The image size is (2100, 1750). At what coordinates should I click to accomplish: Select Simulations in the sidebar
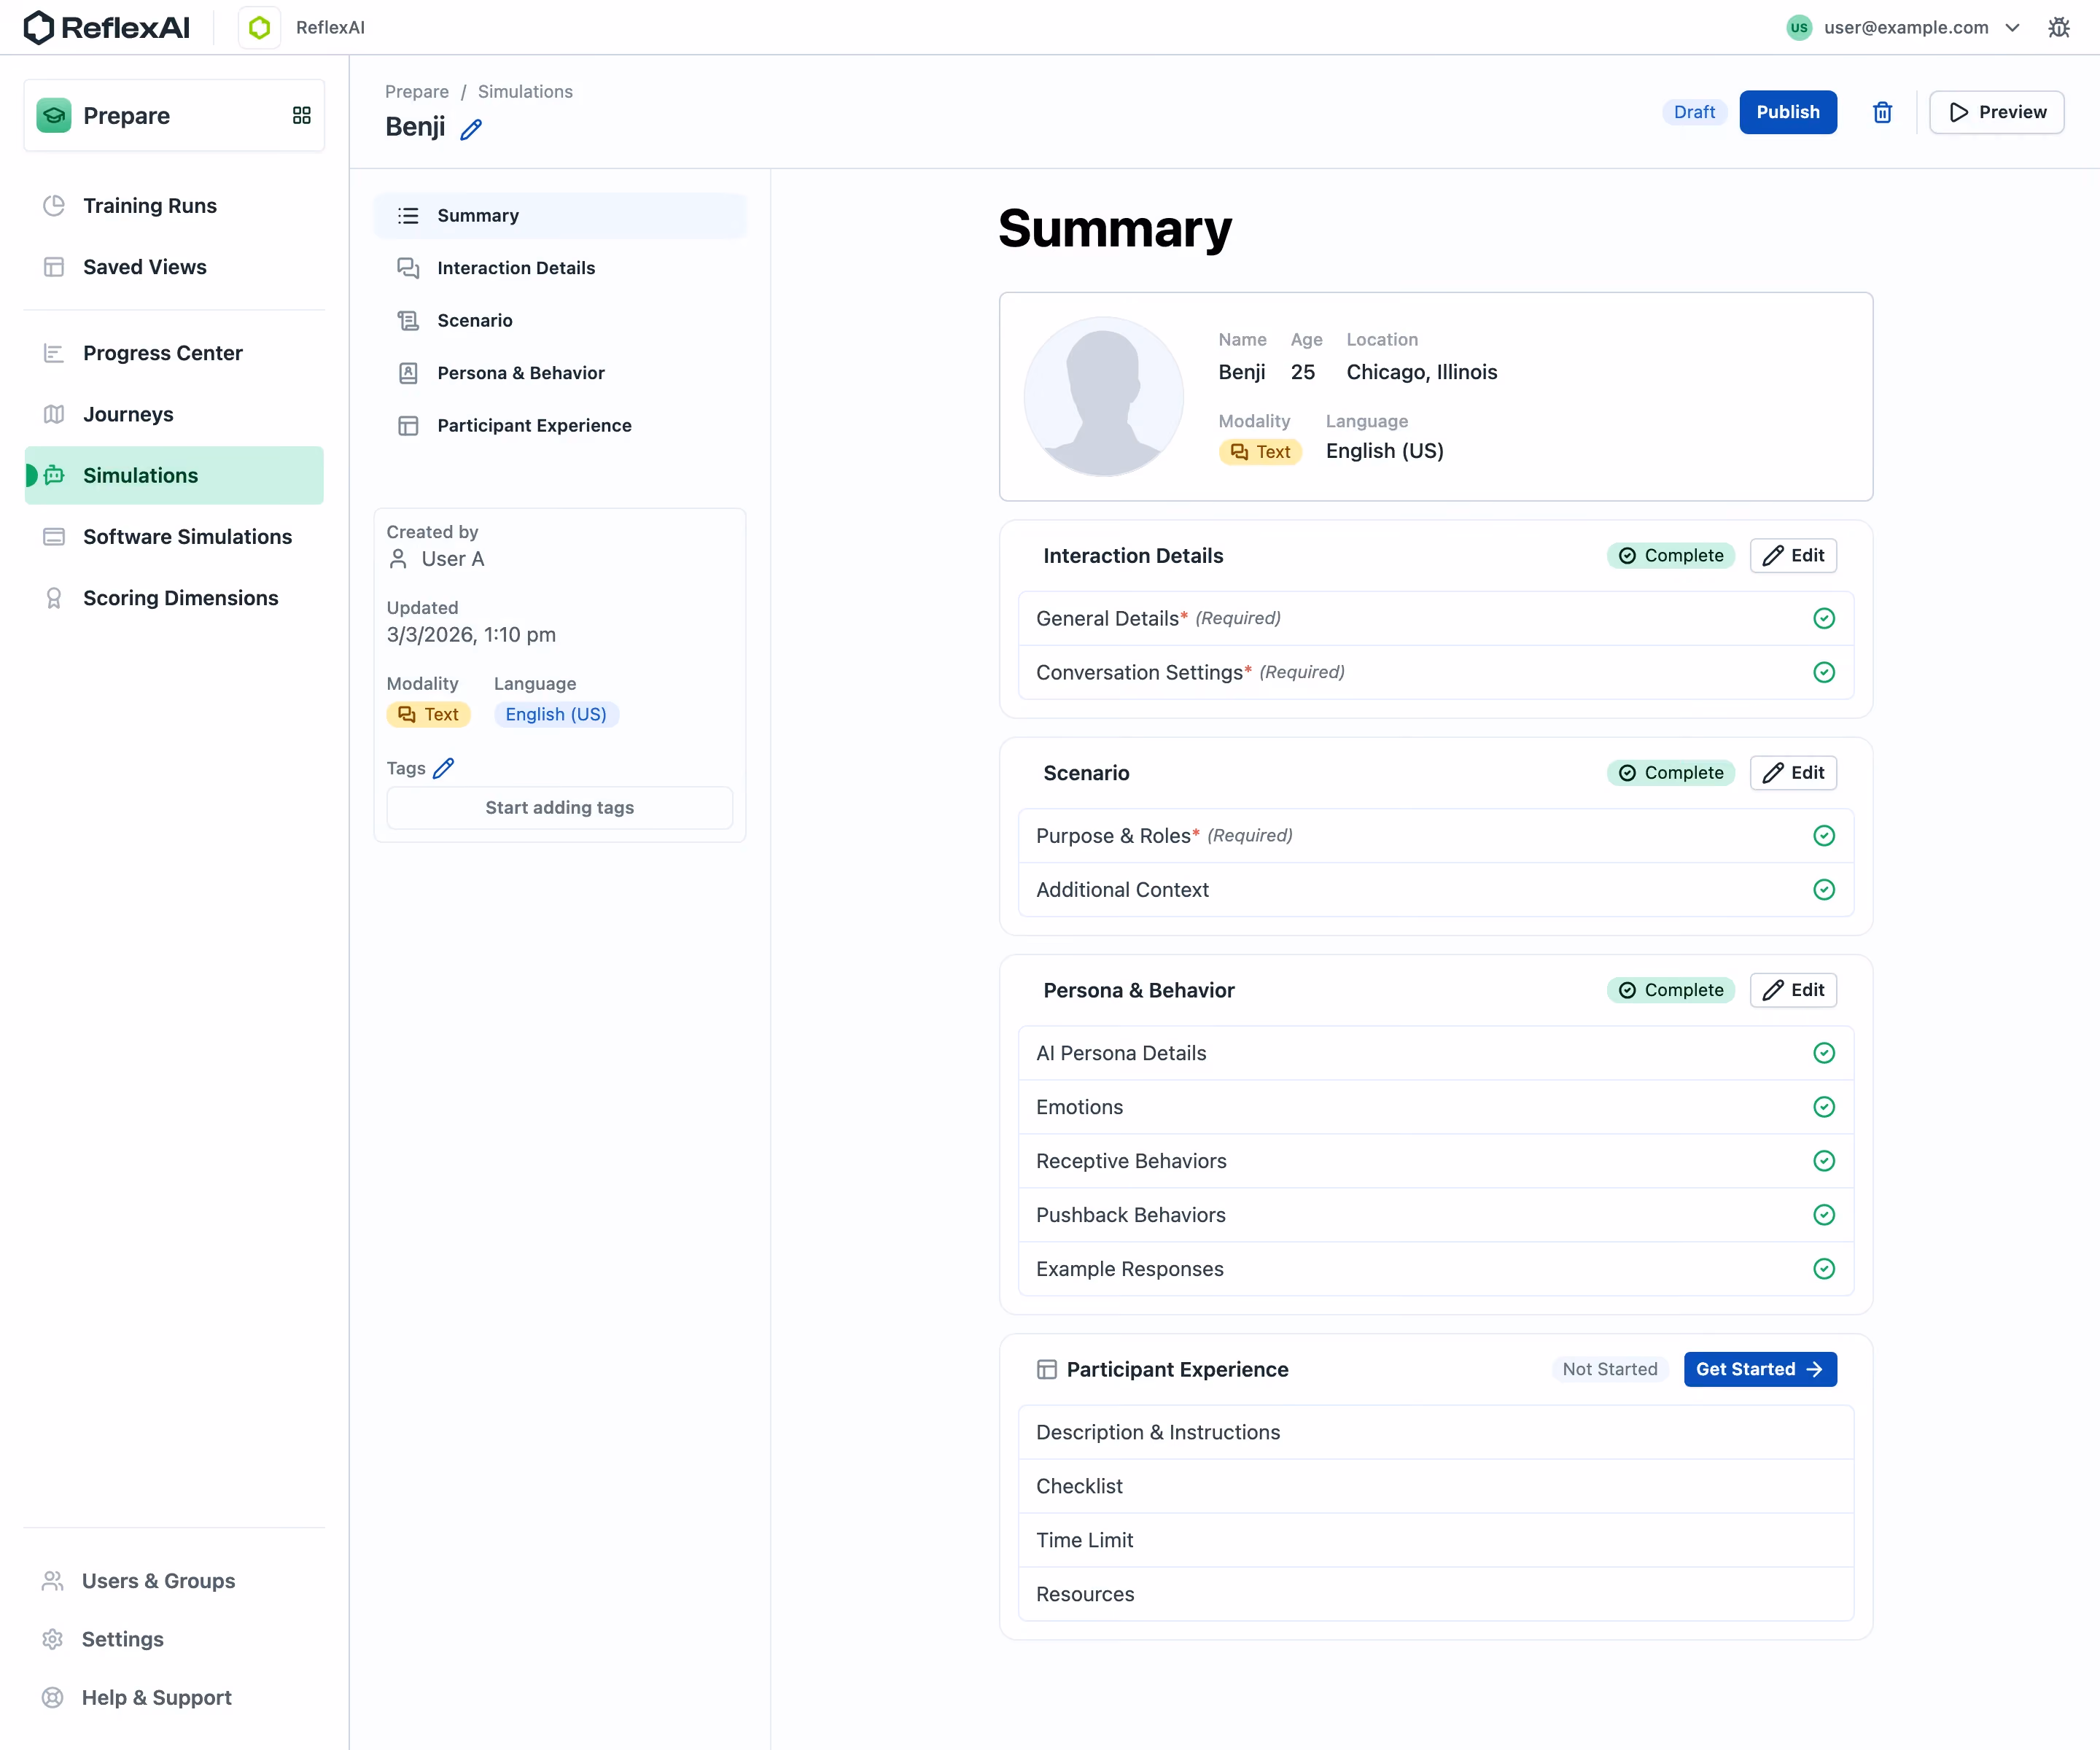point(174,475)
